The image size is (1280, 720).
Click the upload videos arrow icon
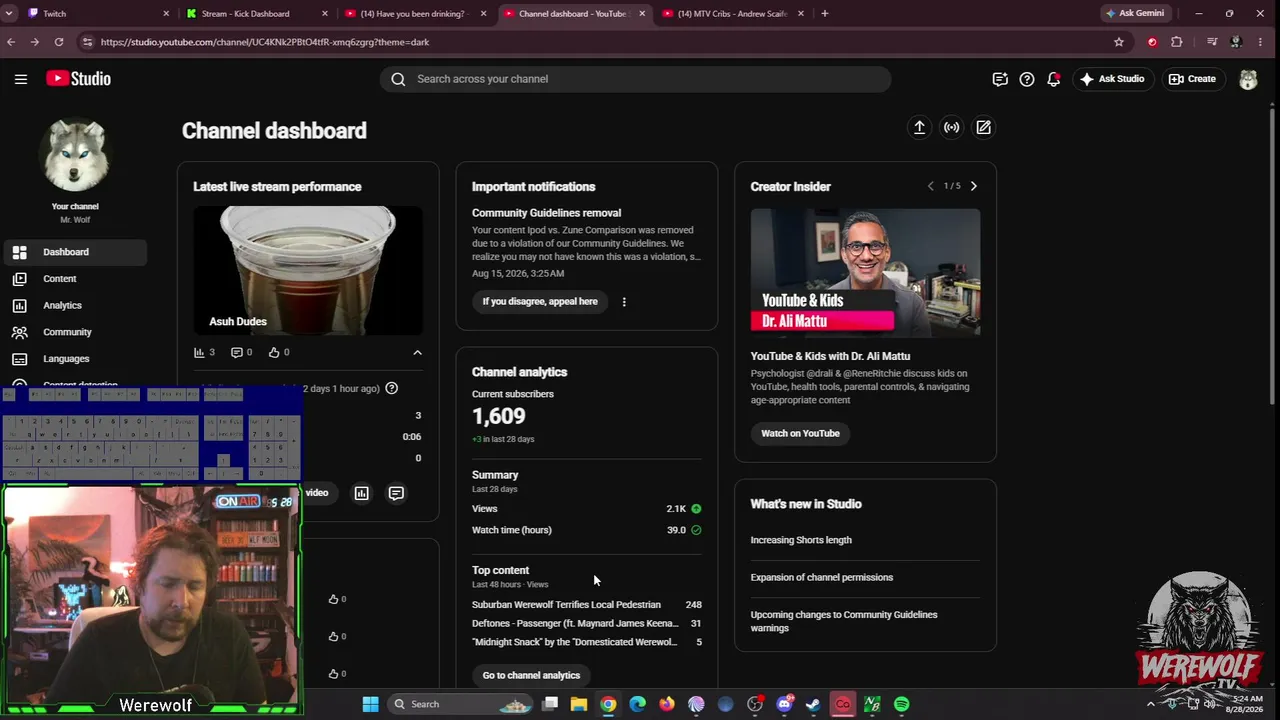919,127
